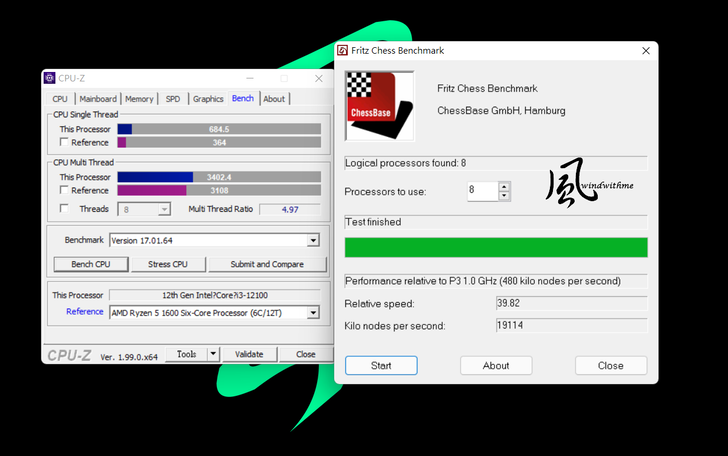This screenshot has height=456, width=728.
Task: Toggle the Threads checkbox
Action: tap(64, 208)
